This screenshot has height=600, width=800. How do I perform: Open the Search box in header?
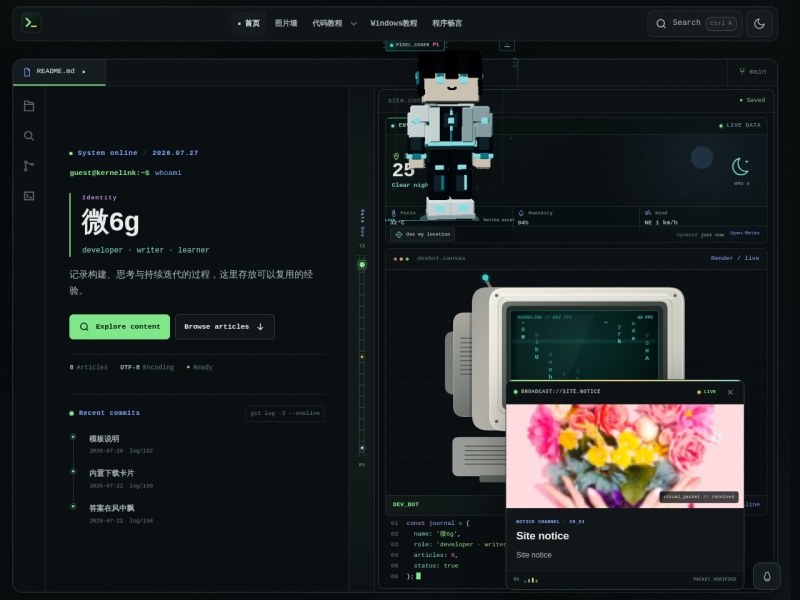click(x=695, y=23)
